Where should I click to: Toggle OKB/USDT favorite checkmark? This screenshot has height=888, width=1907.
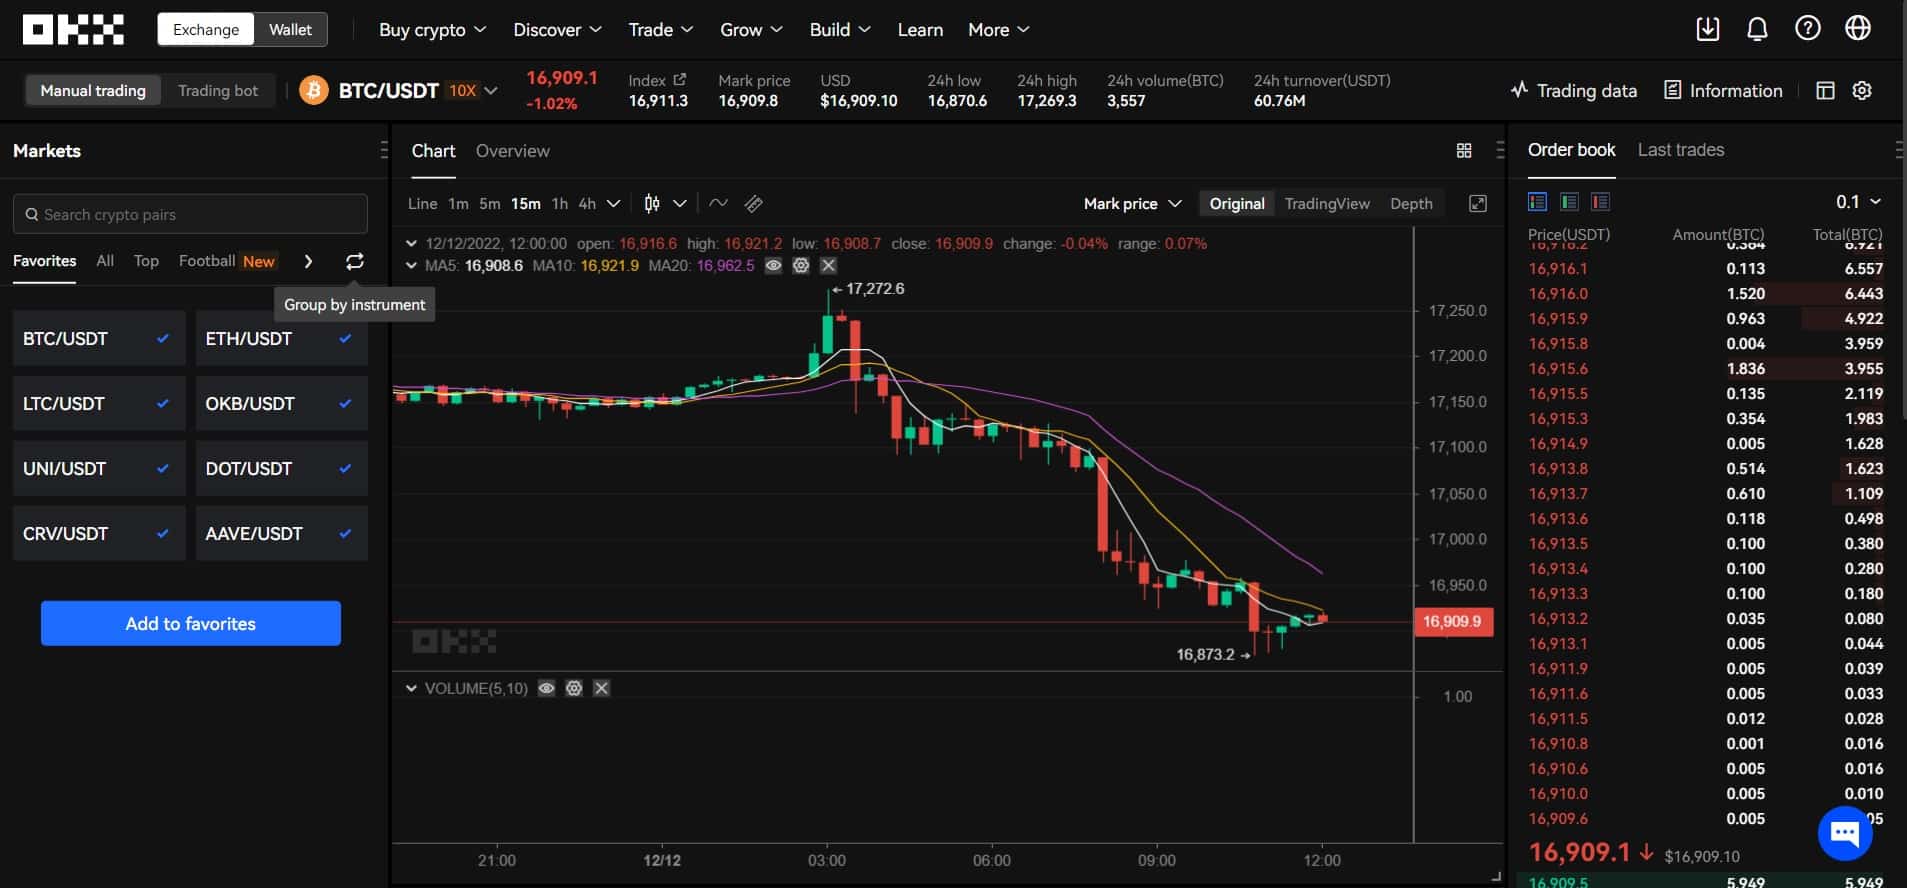coord(345,404)
